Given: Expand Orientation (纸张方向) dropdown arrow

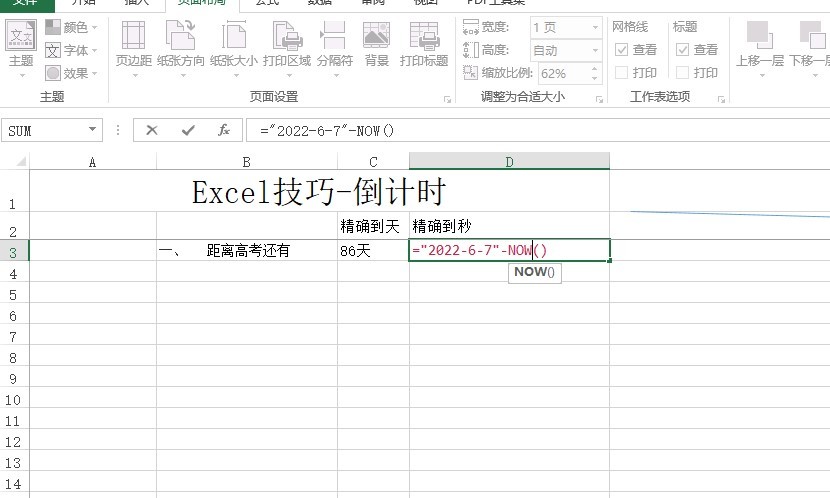Looking at the screenshot, I should tap(183, 75).
